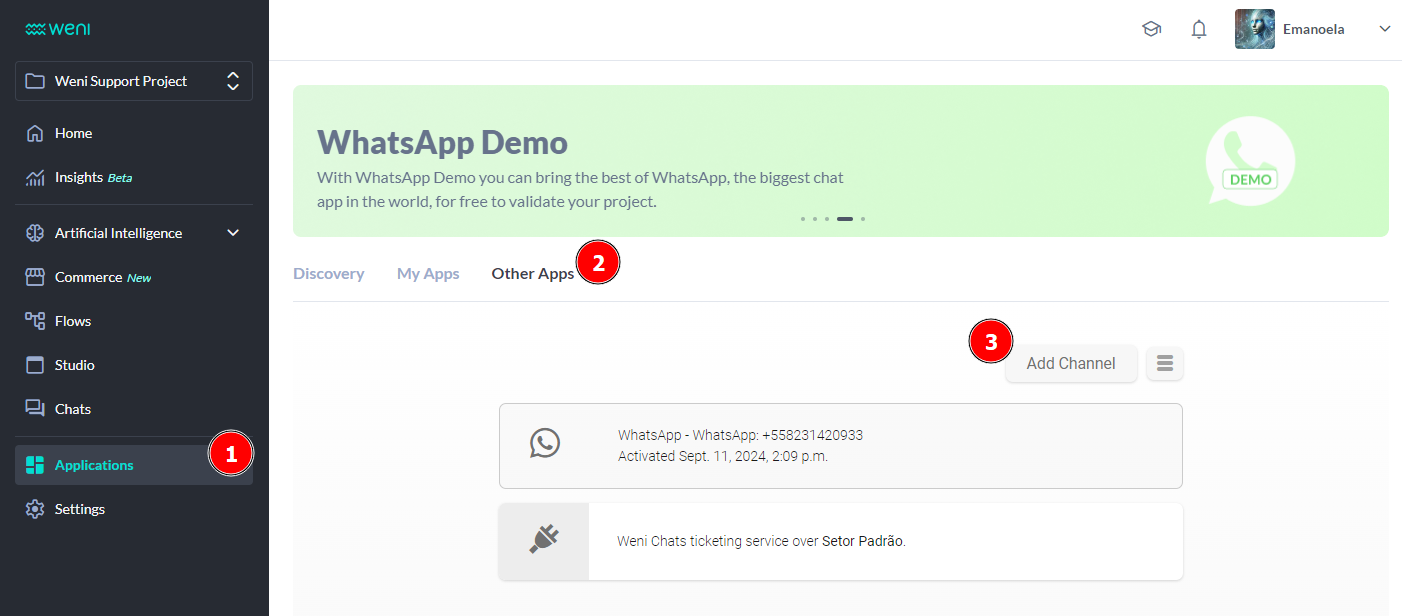Open the Flows section icon
This screenshot has height=616, width=1402.
(35, 321)
